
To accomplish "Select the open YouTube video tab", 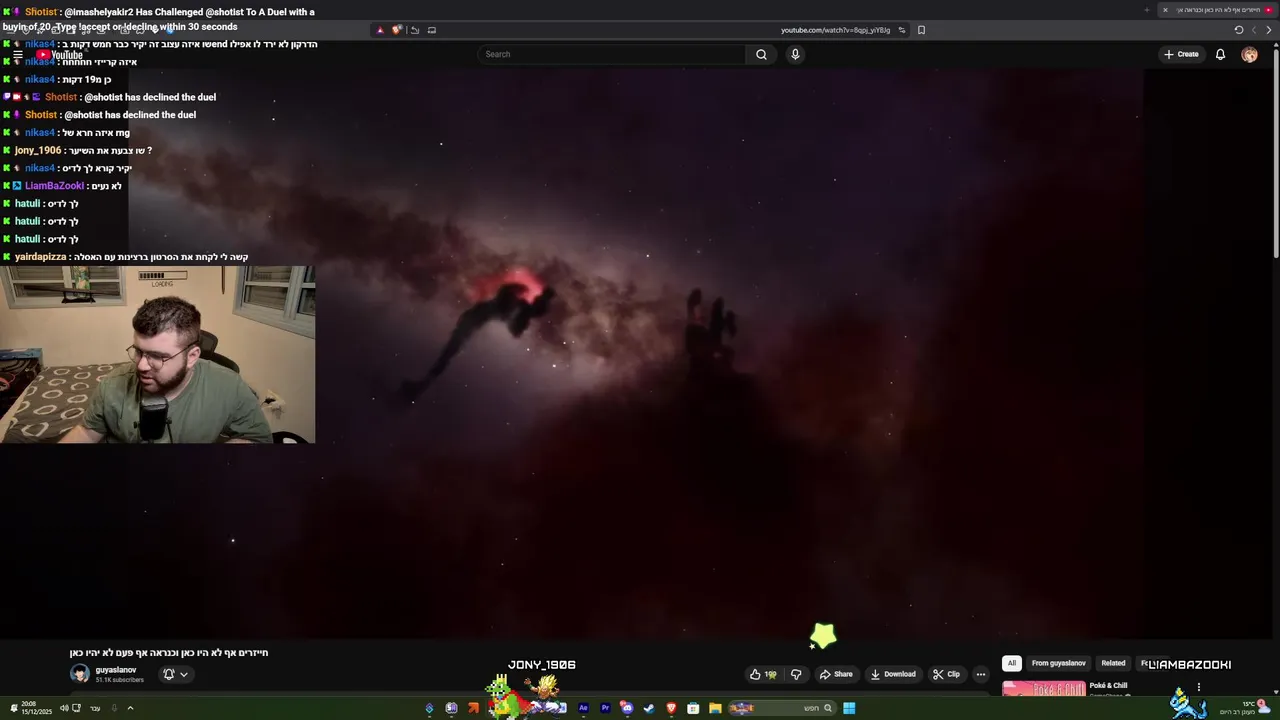I will coord(1220,10).
